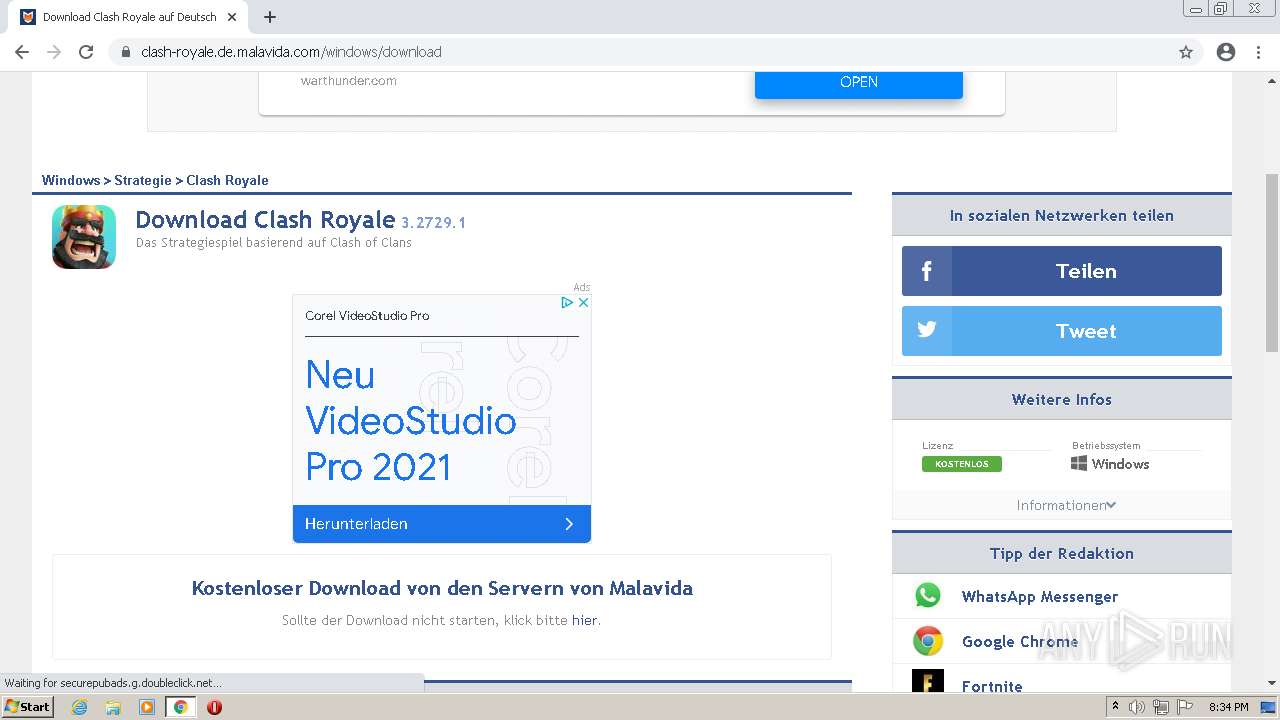Click the Download Clash Royale heading
Viewport: 1280px width, 720px height.
coord(265,220)
